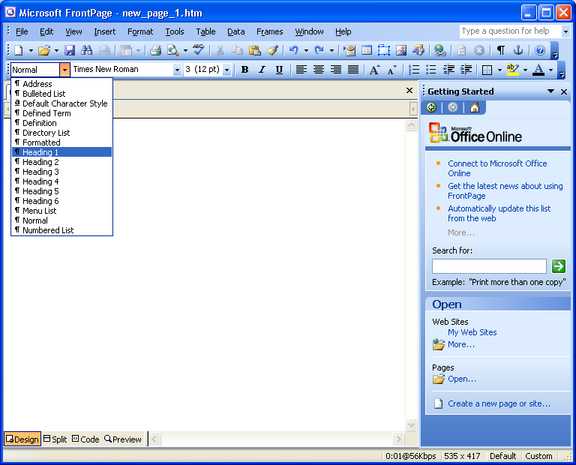Open the Font name dropdown
The height and width of the screenshot is (465, 576).
[177, 69]
